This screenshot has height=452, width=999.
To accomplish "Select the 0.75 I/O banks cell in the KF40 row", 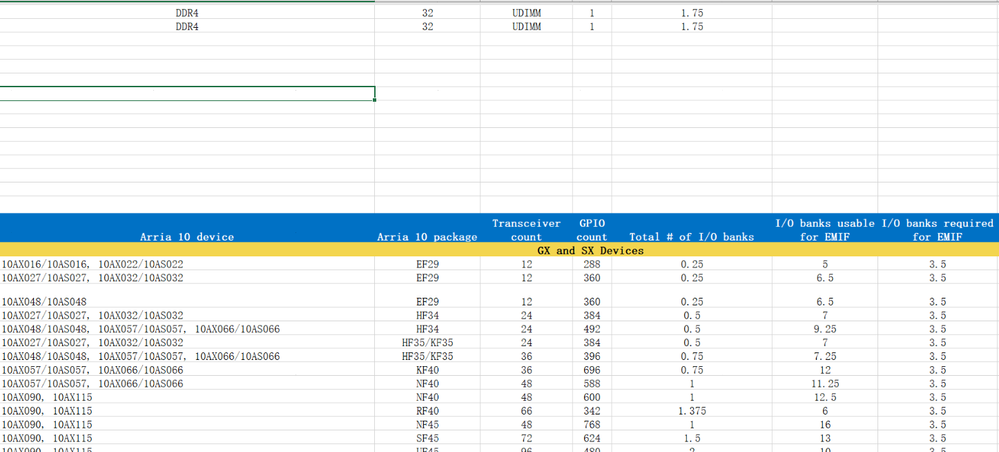I will tap(691, 370).
